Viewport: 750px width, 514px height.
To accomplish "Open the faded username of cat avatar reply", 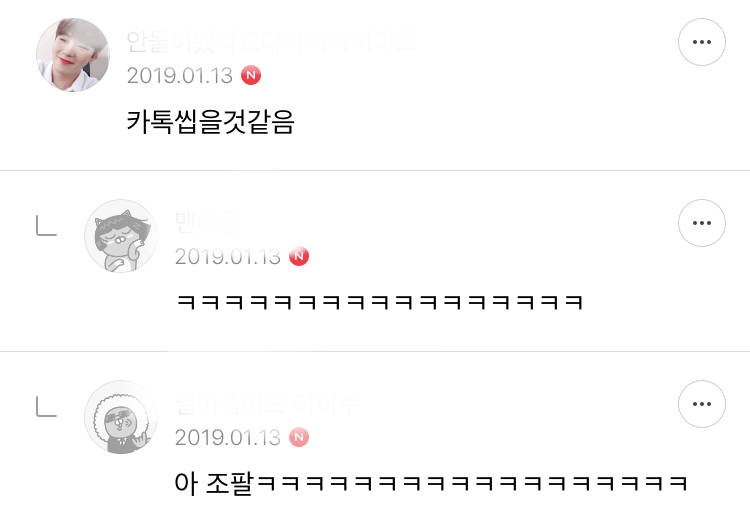I will (x=208, y=222).
